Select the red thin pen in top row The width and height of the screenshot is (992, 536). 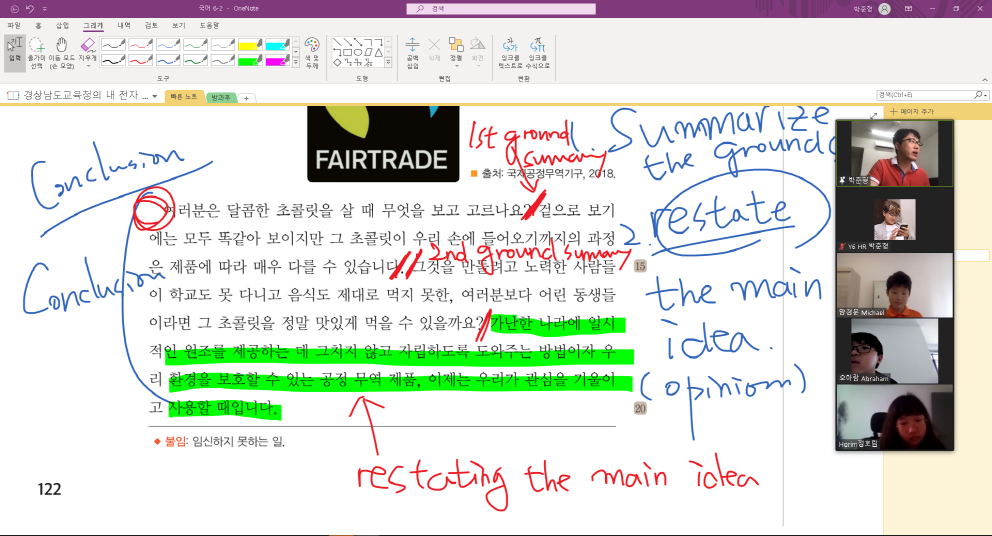click(140, 45)
